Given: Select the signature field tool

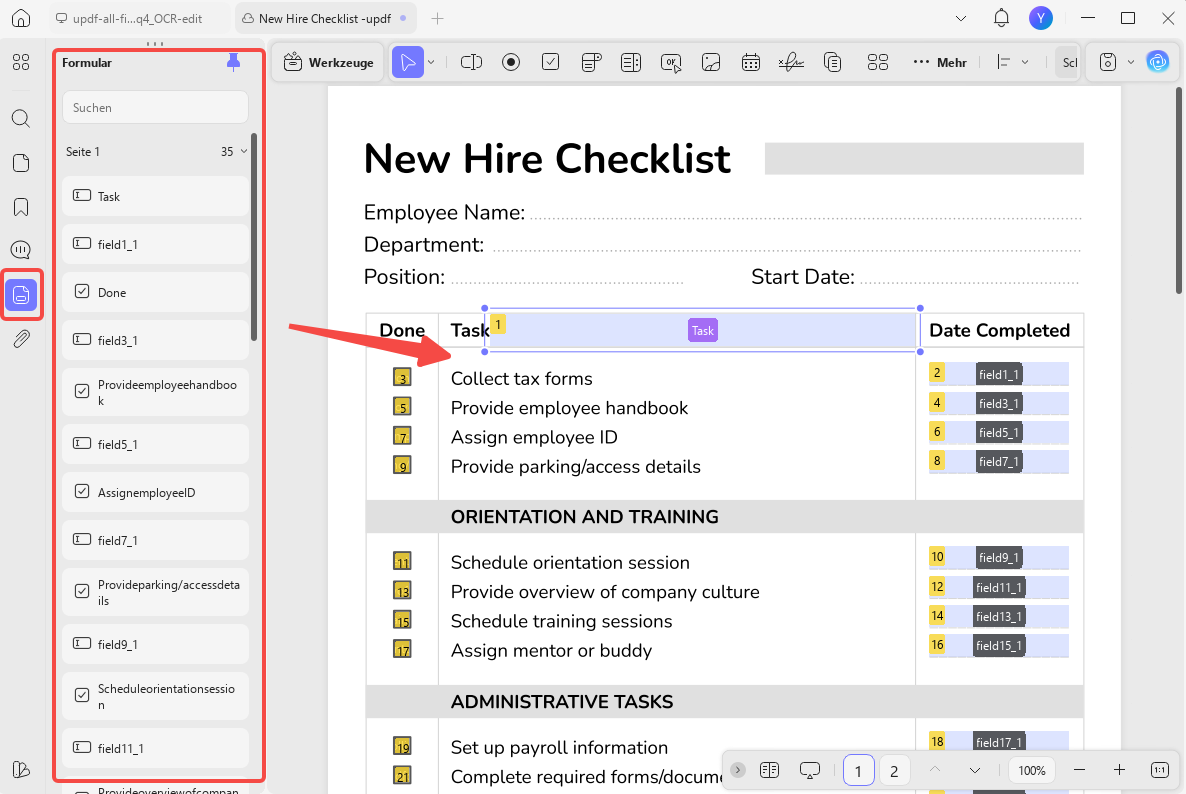Looking at the screenshot, I should 791,62.
